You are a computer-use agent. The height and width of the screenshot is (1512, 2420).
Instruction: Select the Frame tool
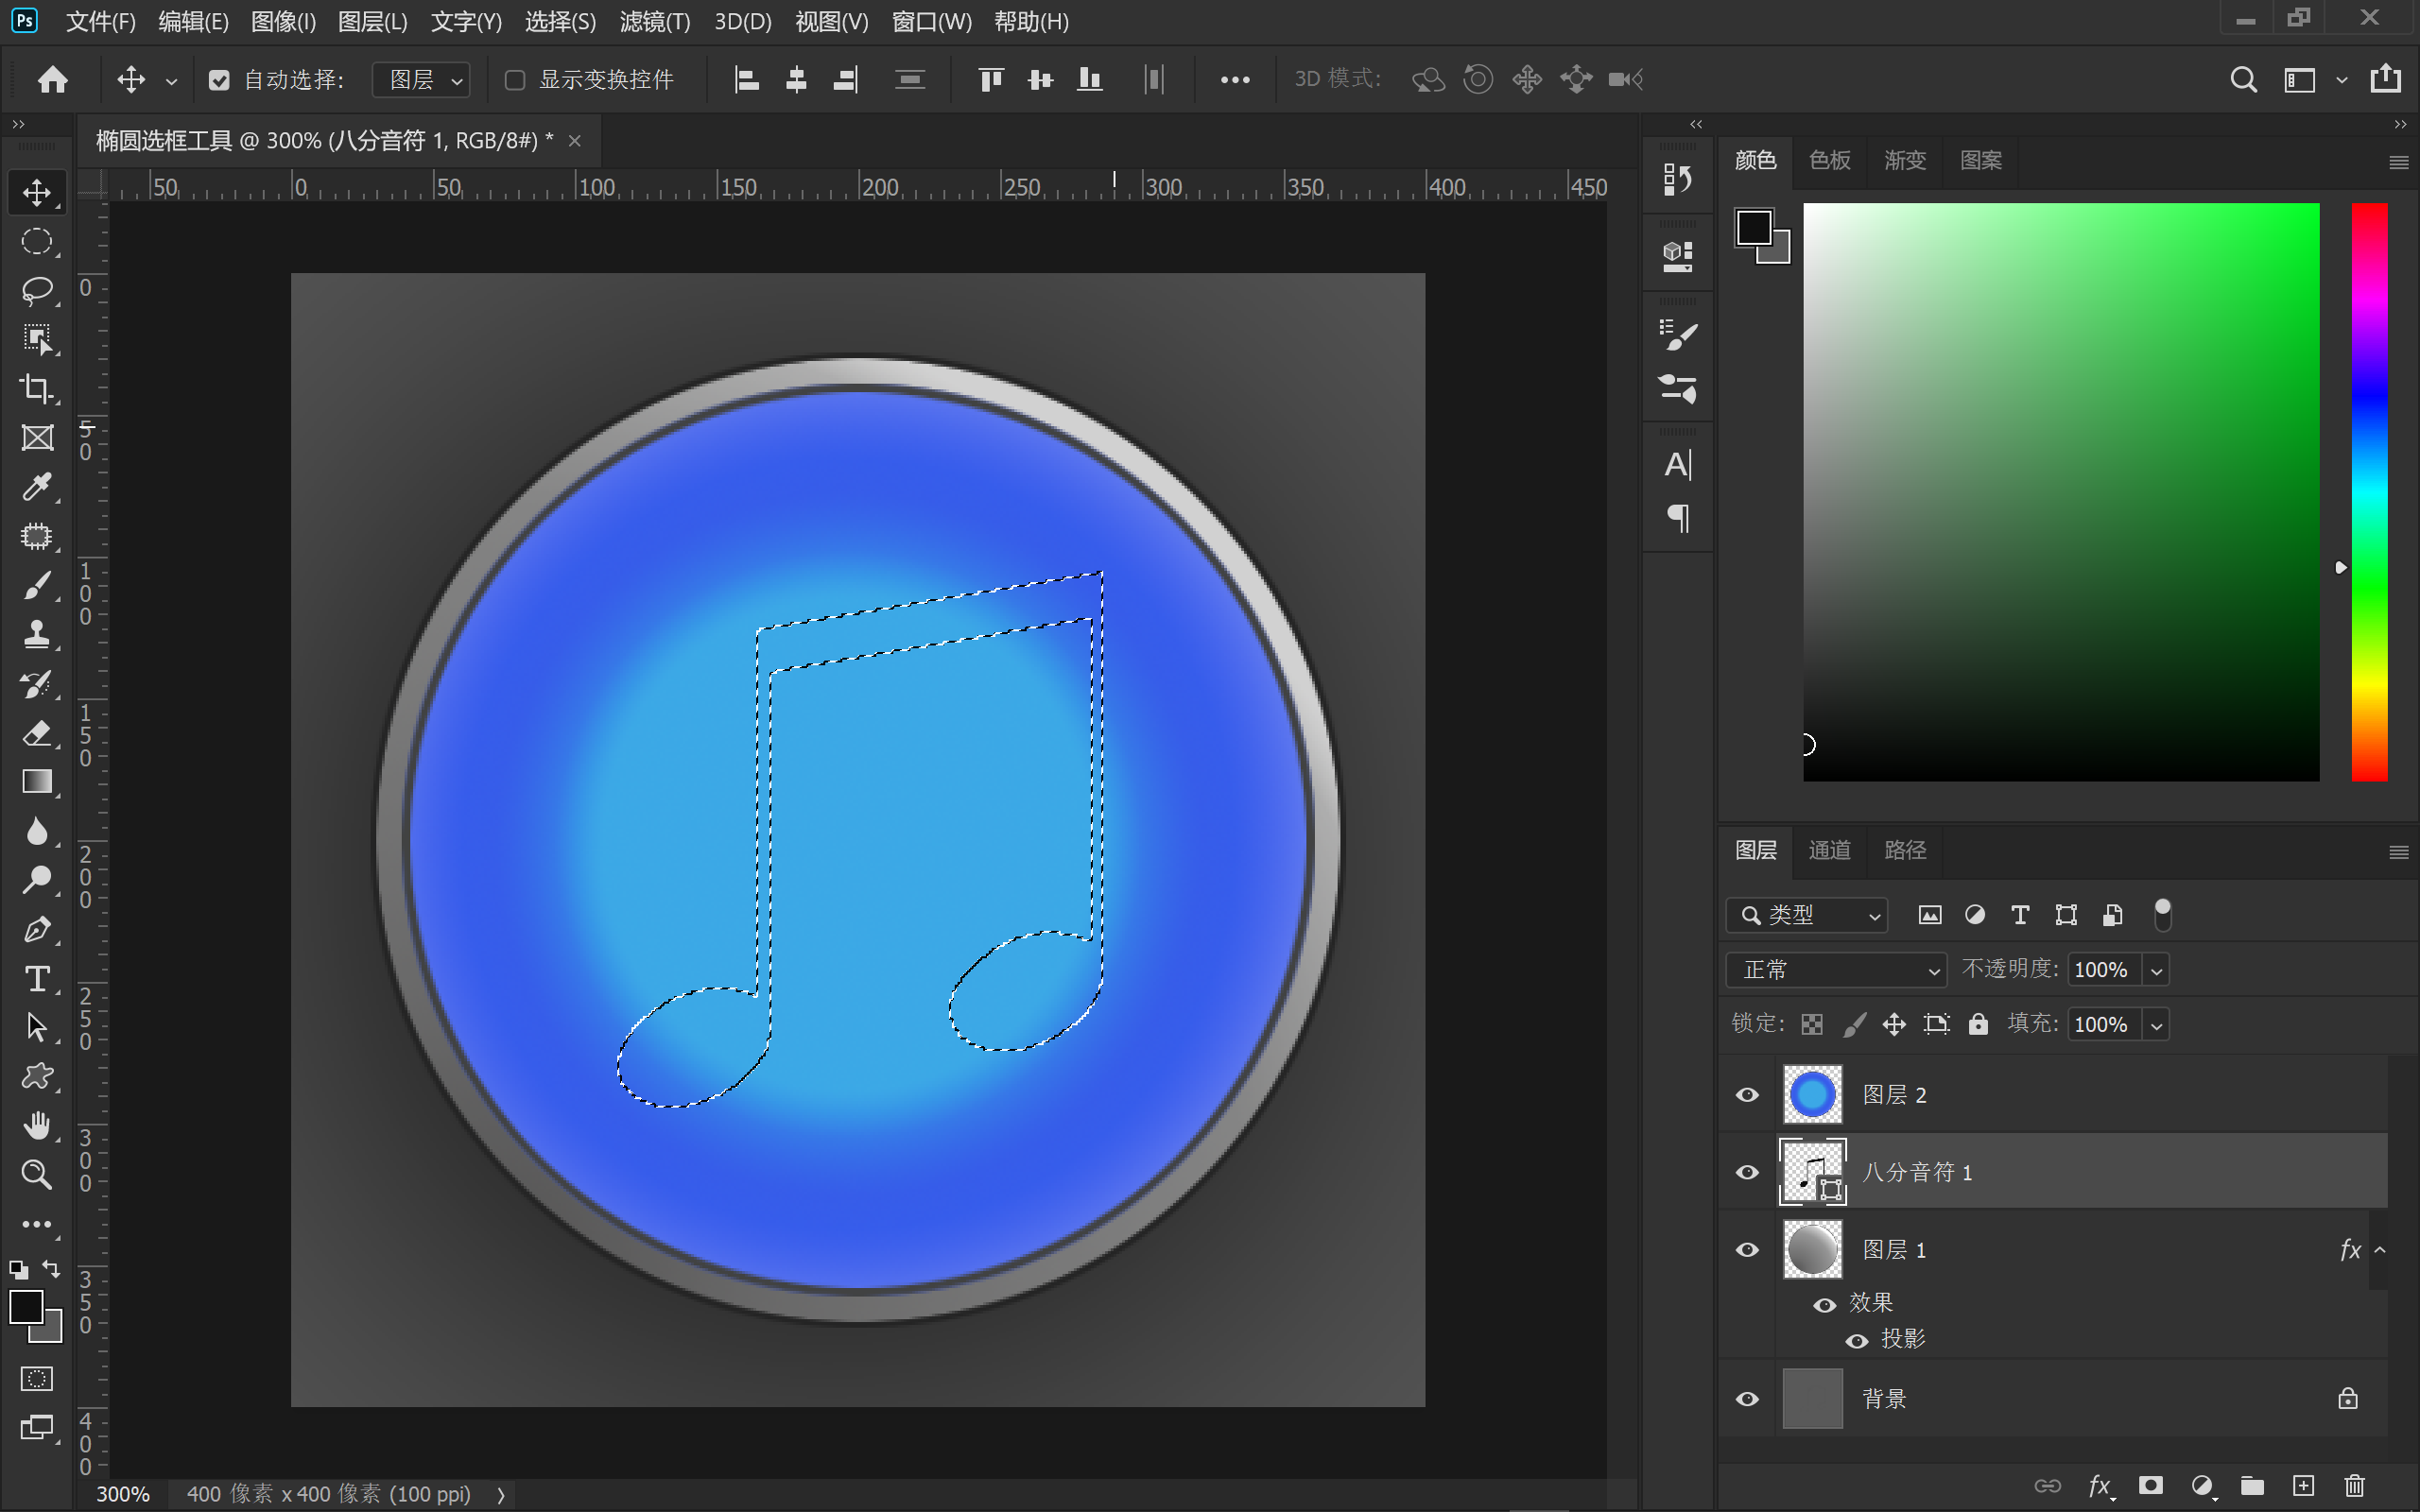point(37,437)
